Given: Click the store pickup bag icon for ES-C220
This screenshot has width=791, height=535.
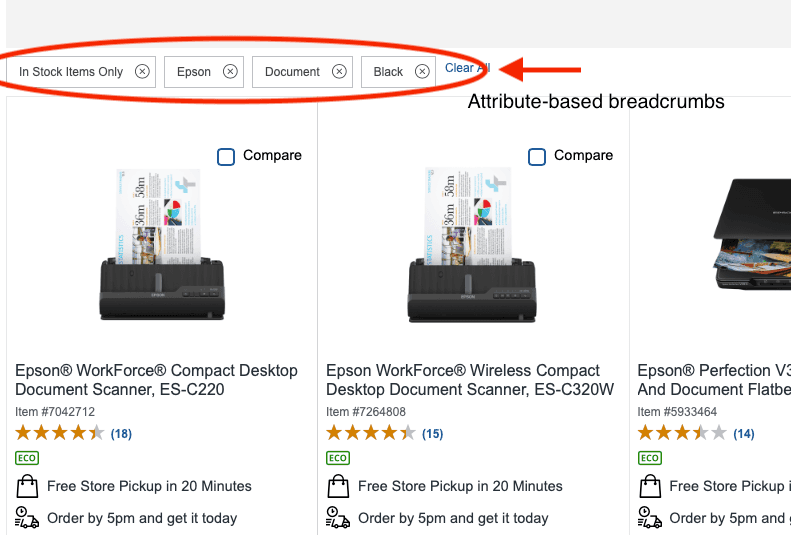Looking at the screenshot, I should (x=27, y=487).
